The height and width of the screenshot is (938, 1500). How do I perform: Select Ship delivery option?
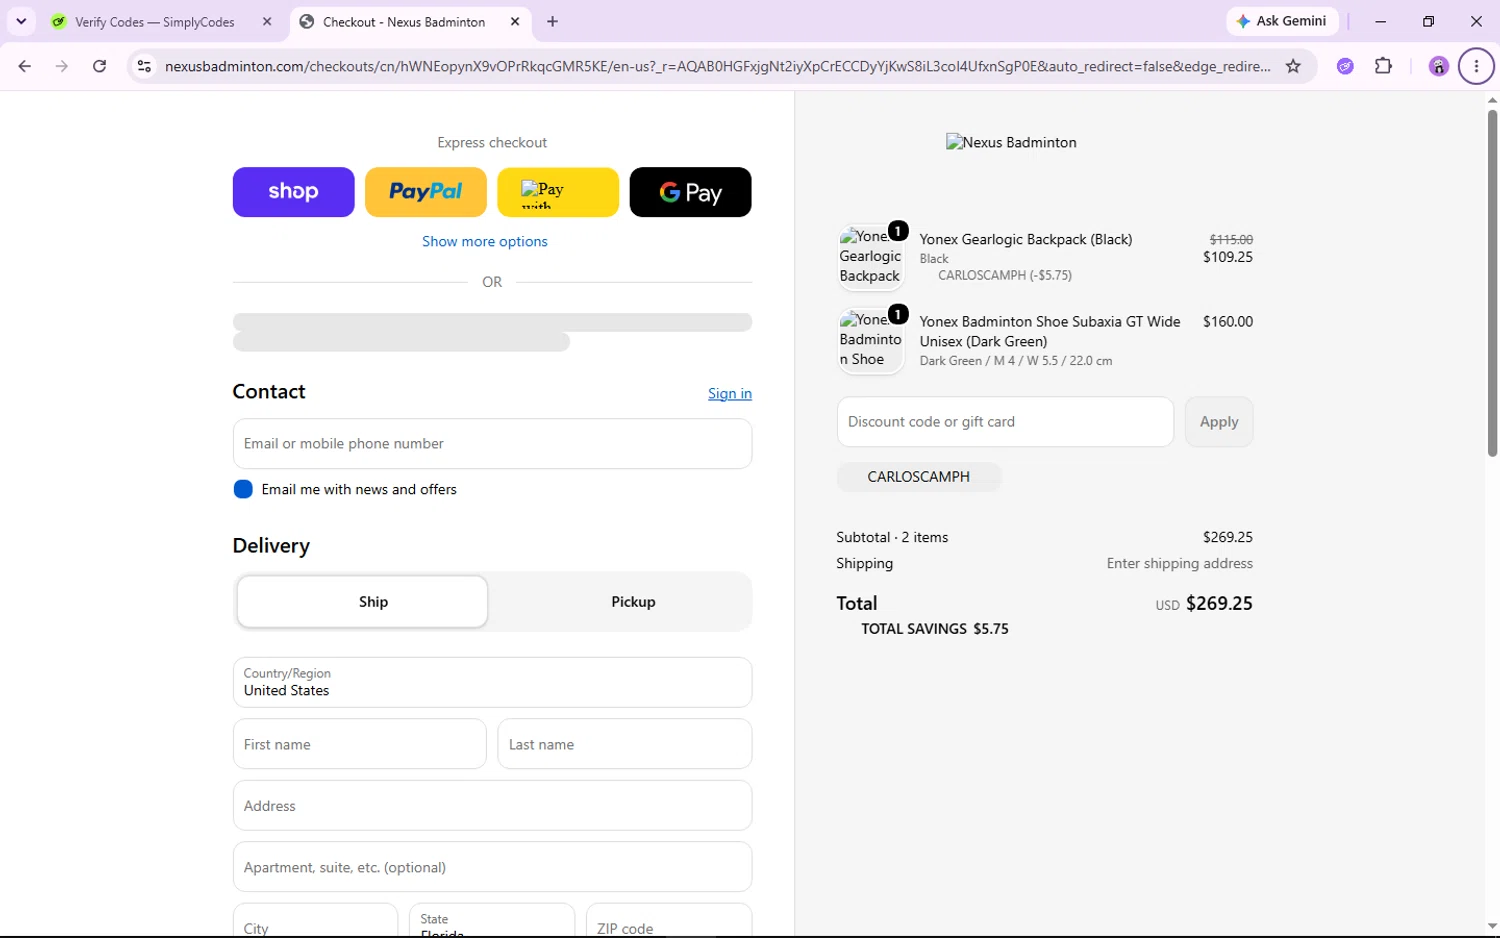click(x=362, y=601)
